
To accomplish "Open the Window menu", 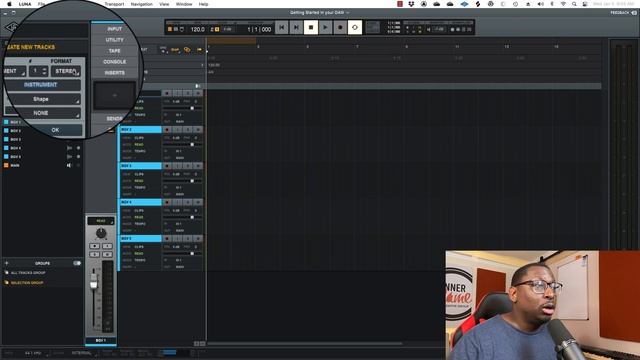I will point(184,4).
